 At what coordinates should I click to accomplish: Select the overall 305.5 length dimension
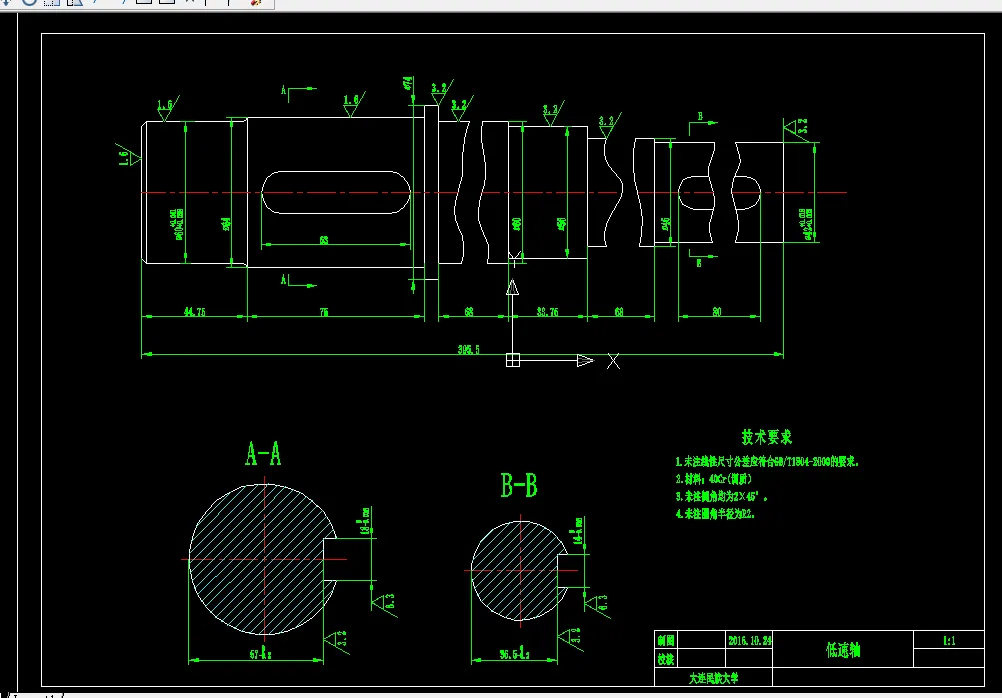[468, 350]
